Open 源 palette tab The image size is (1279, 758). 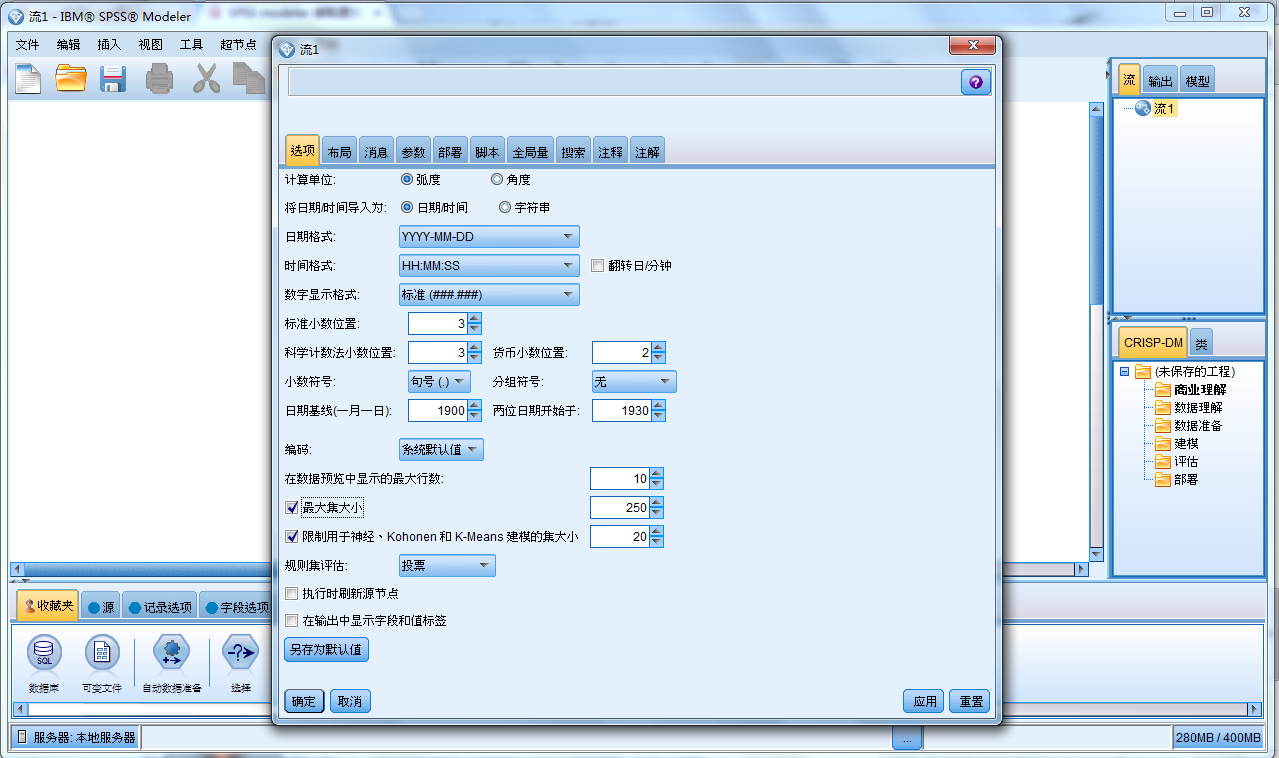[x=100, y=607]
